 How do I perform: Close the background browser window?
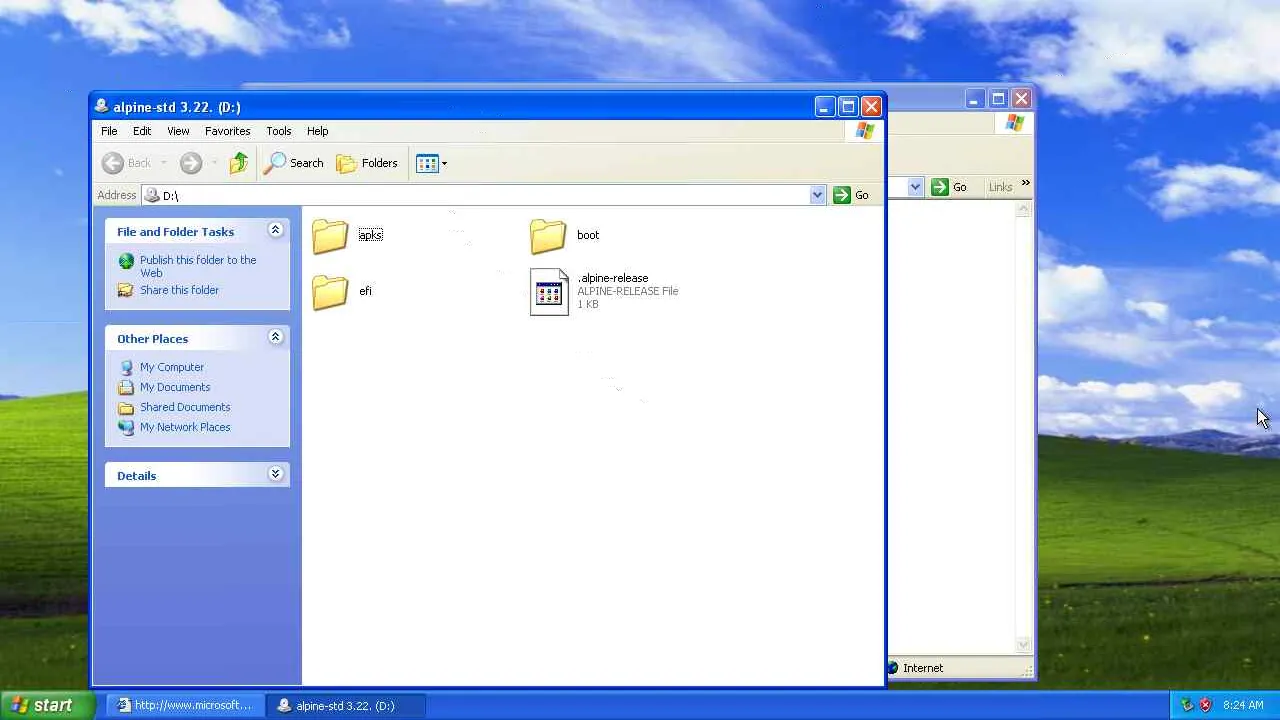(1021, 99)
